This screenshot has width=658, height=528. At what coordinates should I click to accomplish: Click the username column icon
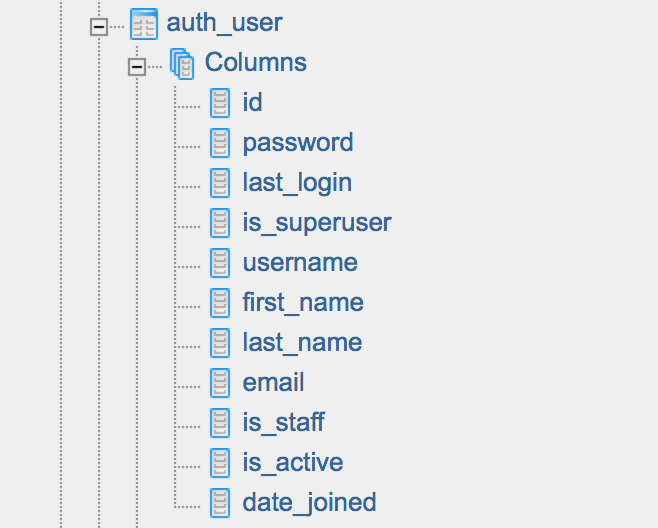pos(220,263)
